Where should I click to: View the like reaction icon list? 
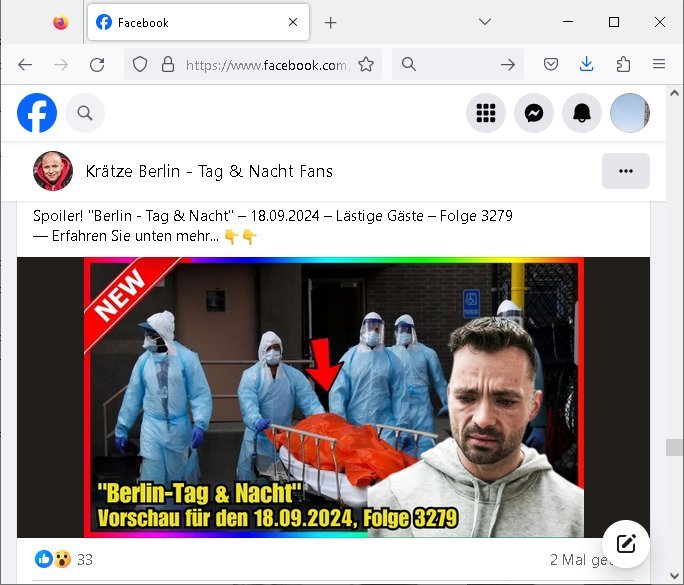pyautogui.click(x=44, y=559)
